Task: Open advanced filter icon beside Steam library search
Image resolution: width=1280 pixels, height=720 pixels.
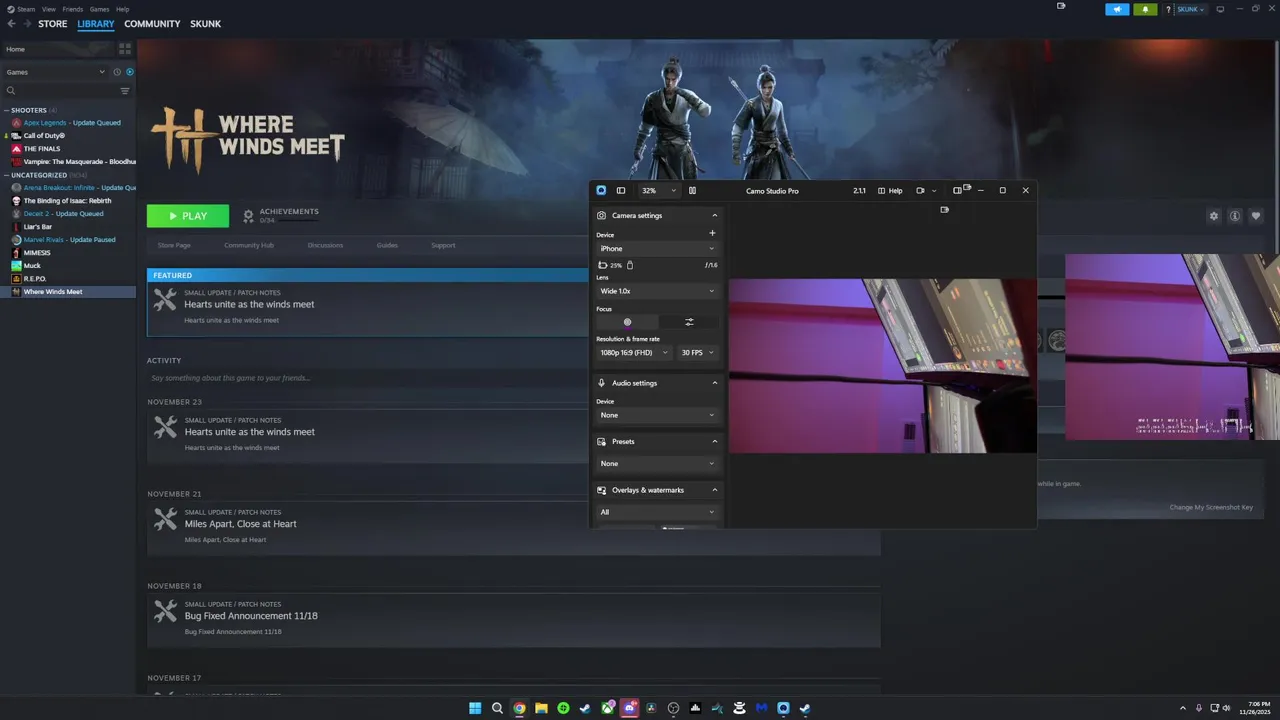Action: pyautogui.click(x=125, y=91)
